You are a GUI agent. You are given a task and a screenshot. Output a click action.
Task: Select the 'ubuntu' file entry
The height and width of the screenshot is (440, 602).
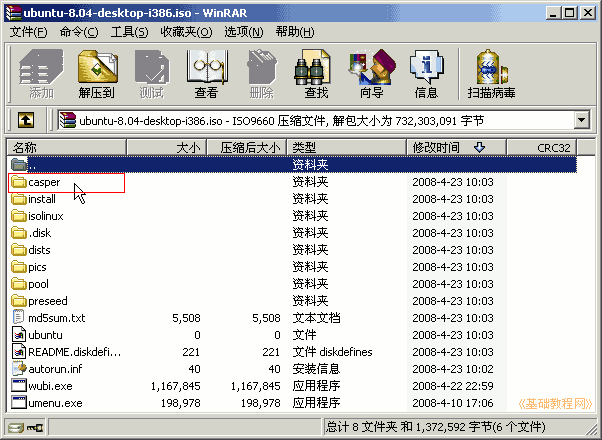coord(45,335)
